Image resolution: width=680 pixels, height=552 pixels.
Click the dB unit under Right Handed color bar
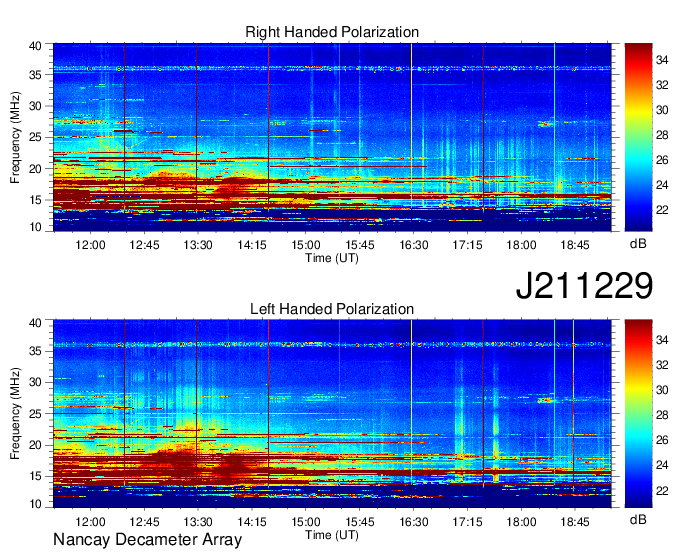(x=638, y=244)
